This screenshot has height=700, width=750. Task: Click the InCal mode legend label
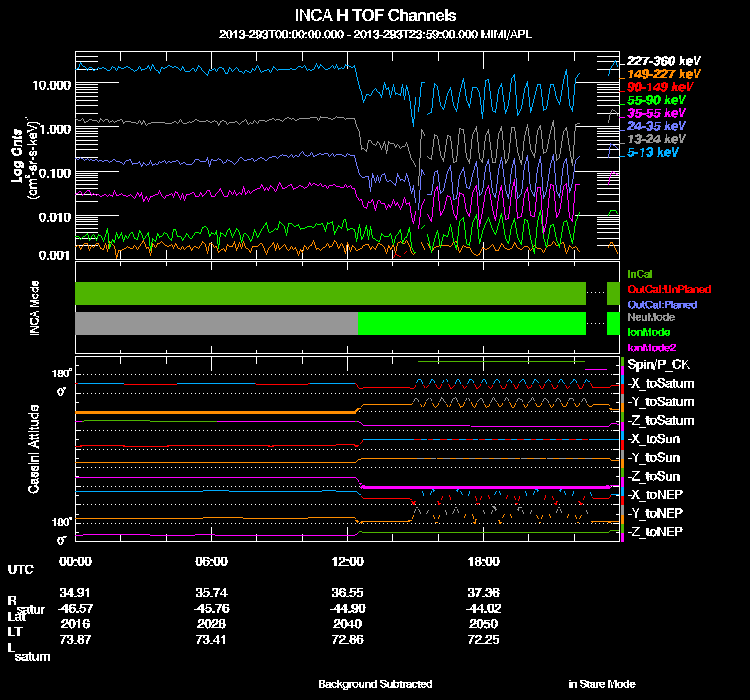[640, 273]
